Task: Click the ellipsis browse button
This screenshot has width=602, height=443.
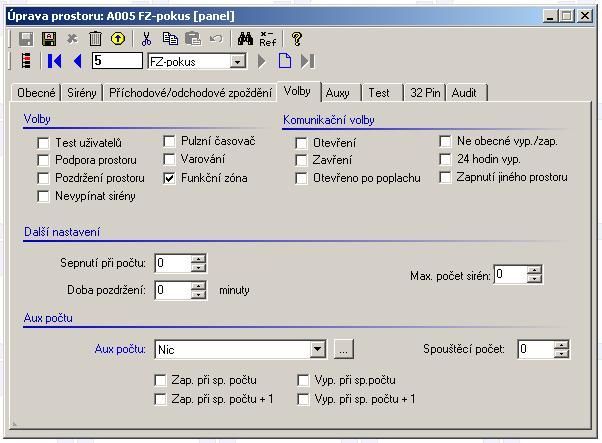Action: click(x=343, y=349)
